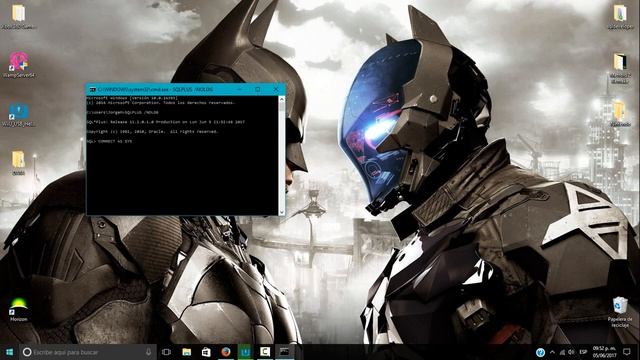Click the microphone icon in search box
Viewport: 640px width, 360px height.
tap(148, 351)
